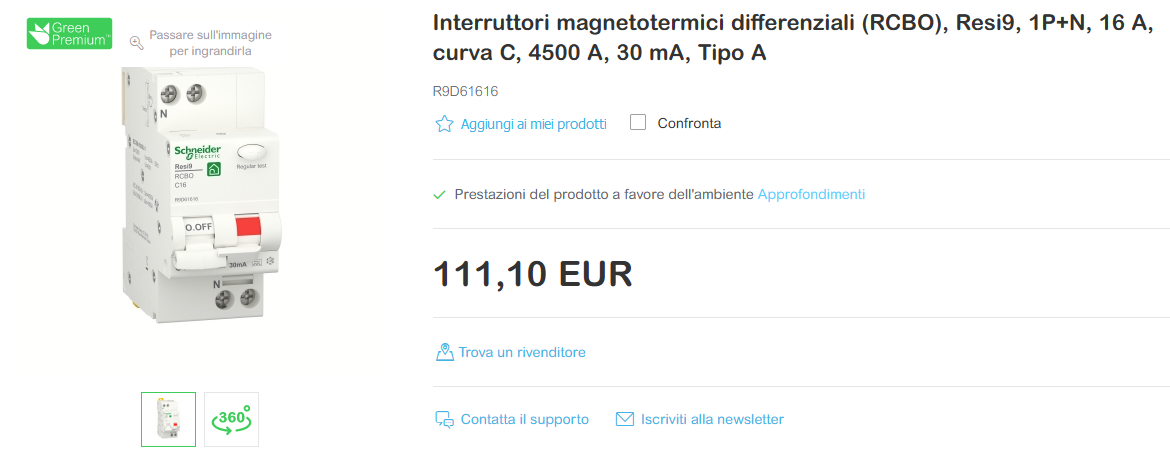The image size is (1170, 459).
Task: Click the envelope newsletter icon
Action: point(625,419)
